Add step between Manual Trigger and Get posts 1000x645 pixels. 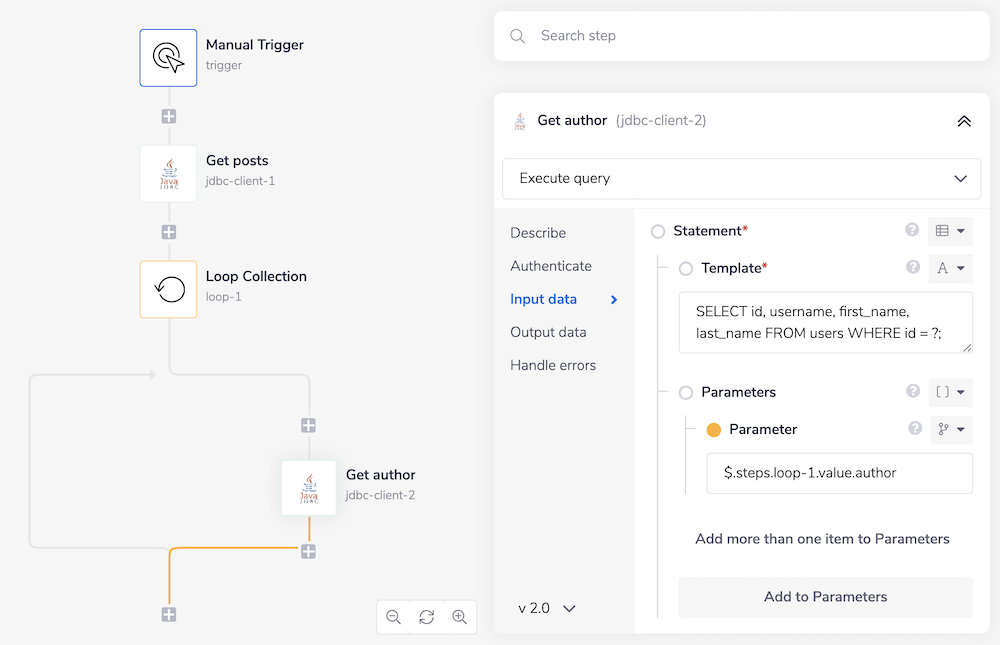169,116
